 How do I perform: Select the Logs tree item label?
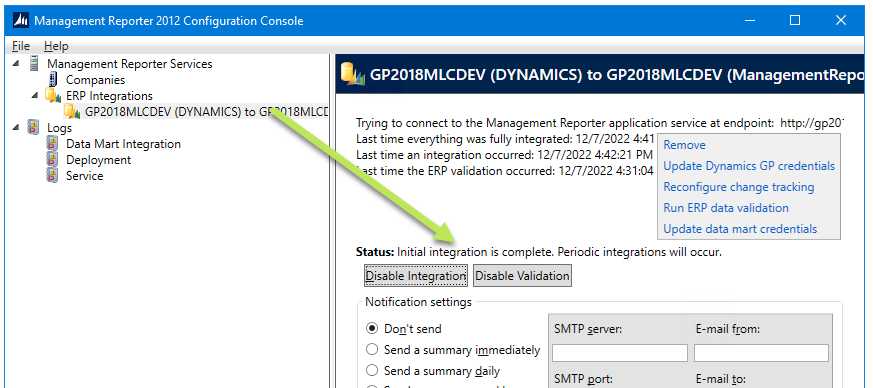click(59, 127)
